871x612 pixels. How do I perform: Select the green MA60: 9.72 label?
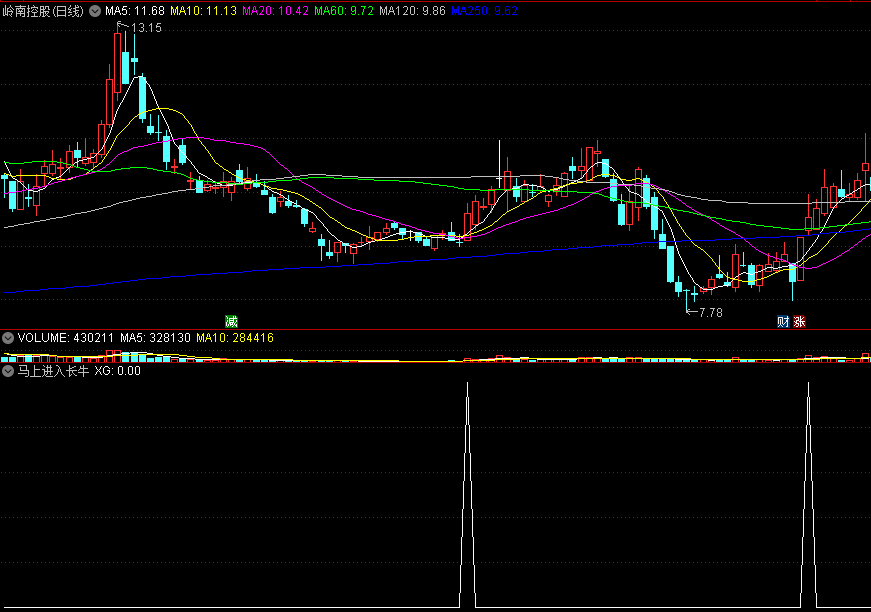344,11
